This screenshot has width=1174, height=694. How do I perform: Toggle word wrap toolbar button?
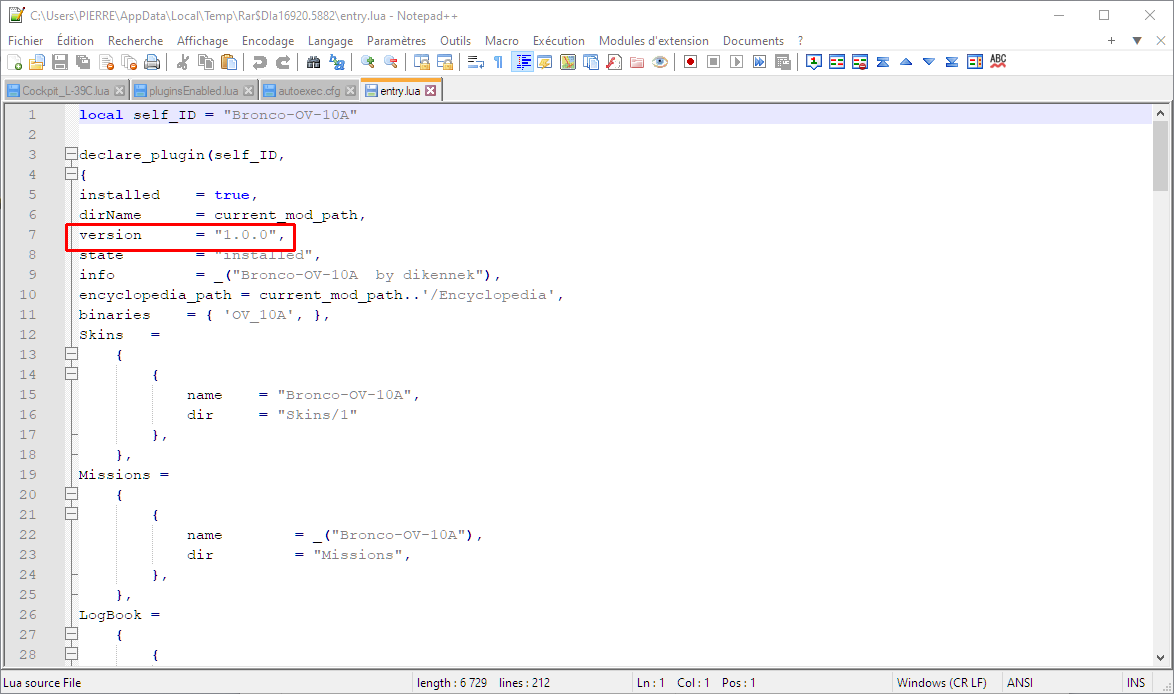[475, 62]
